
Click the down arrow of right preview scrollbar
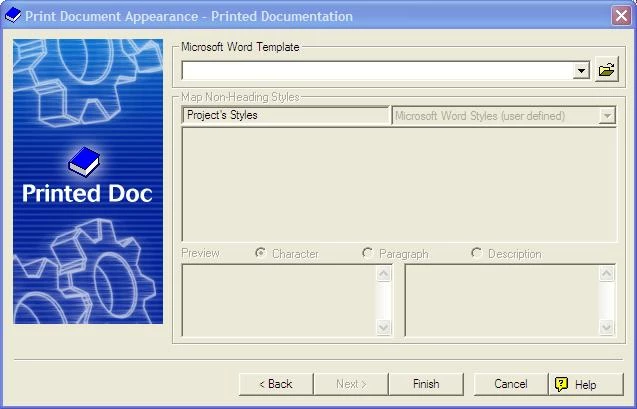tap(607, 327)
